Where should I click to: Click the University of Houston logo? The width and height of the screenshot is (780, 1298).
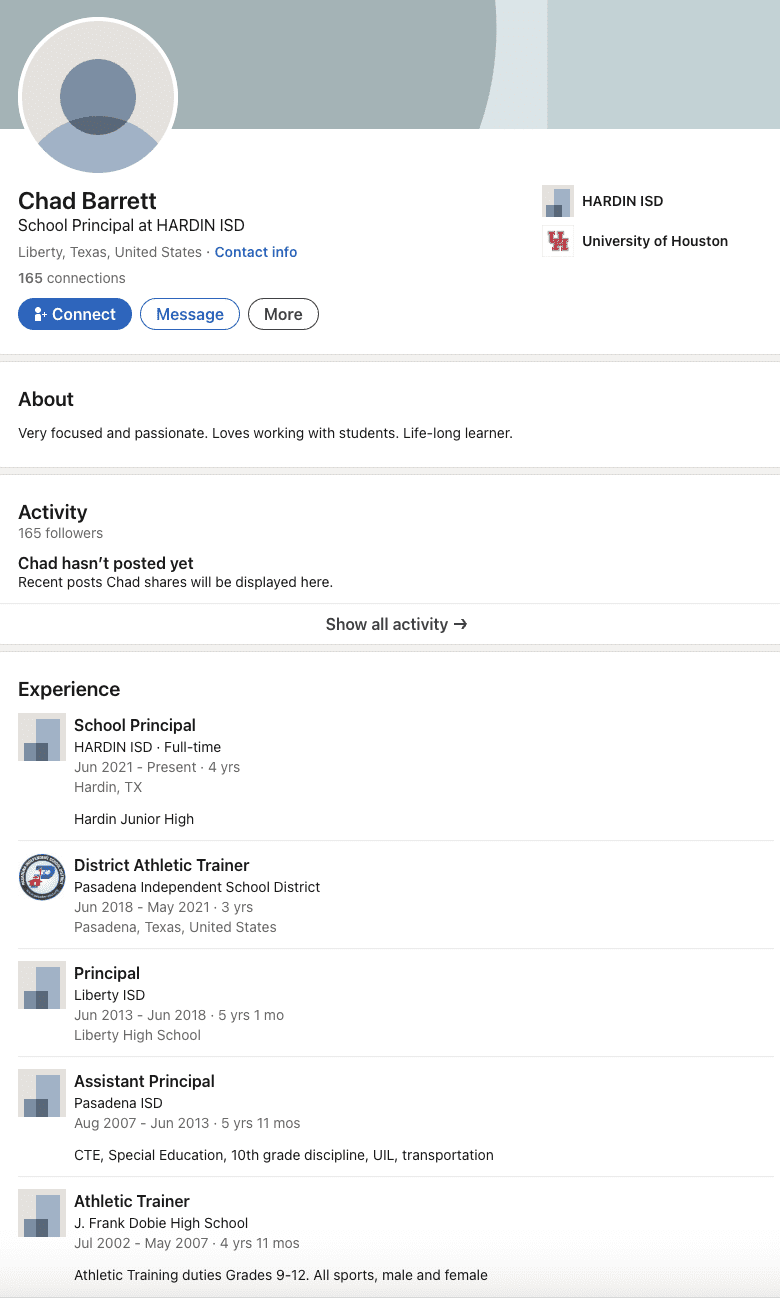point(558,241)
